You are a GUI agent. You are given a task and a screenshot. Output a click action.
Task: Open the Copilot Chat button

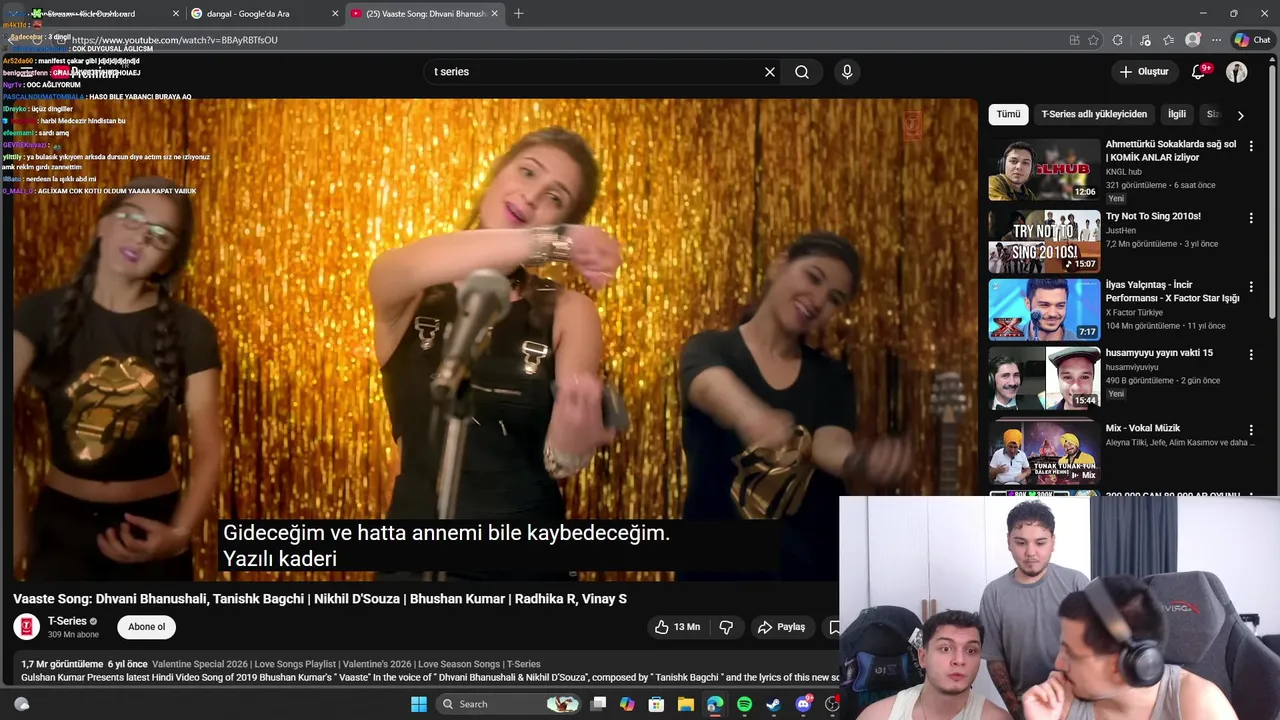click(x=1252, y=40)
